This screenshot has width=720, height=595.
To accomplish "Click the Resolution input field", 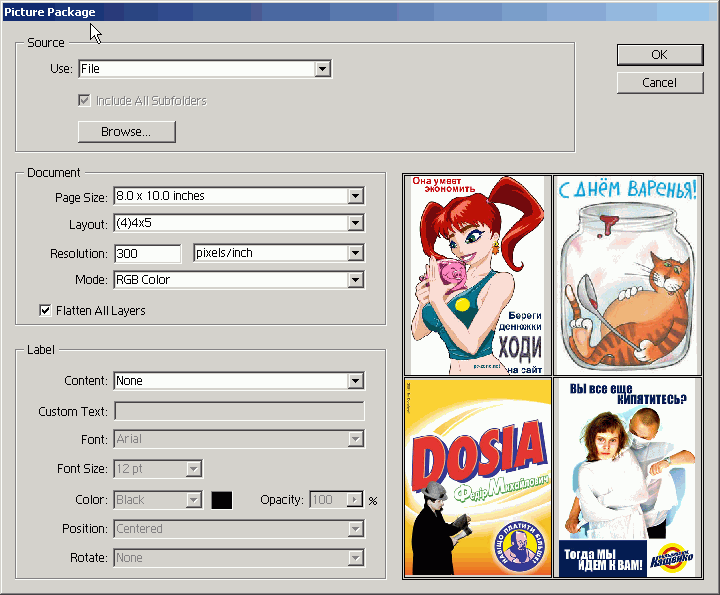I will click(147, 253).
